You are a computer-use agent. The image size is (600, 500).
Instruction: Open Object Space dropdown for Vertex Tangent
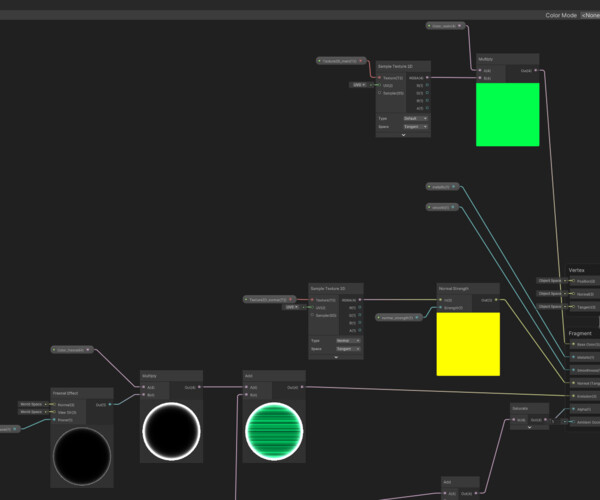552,307
